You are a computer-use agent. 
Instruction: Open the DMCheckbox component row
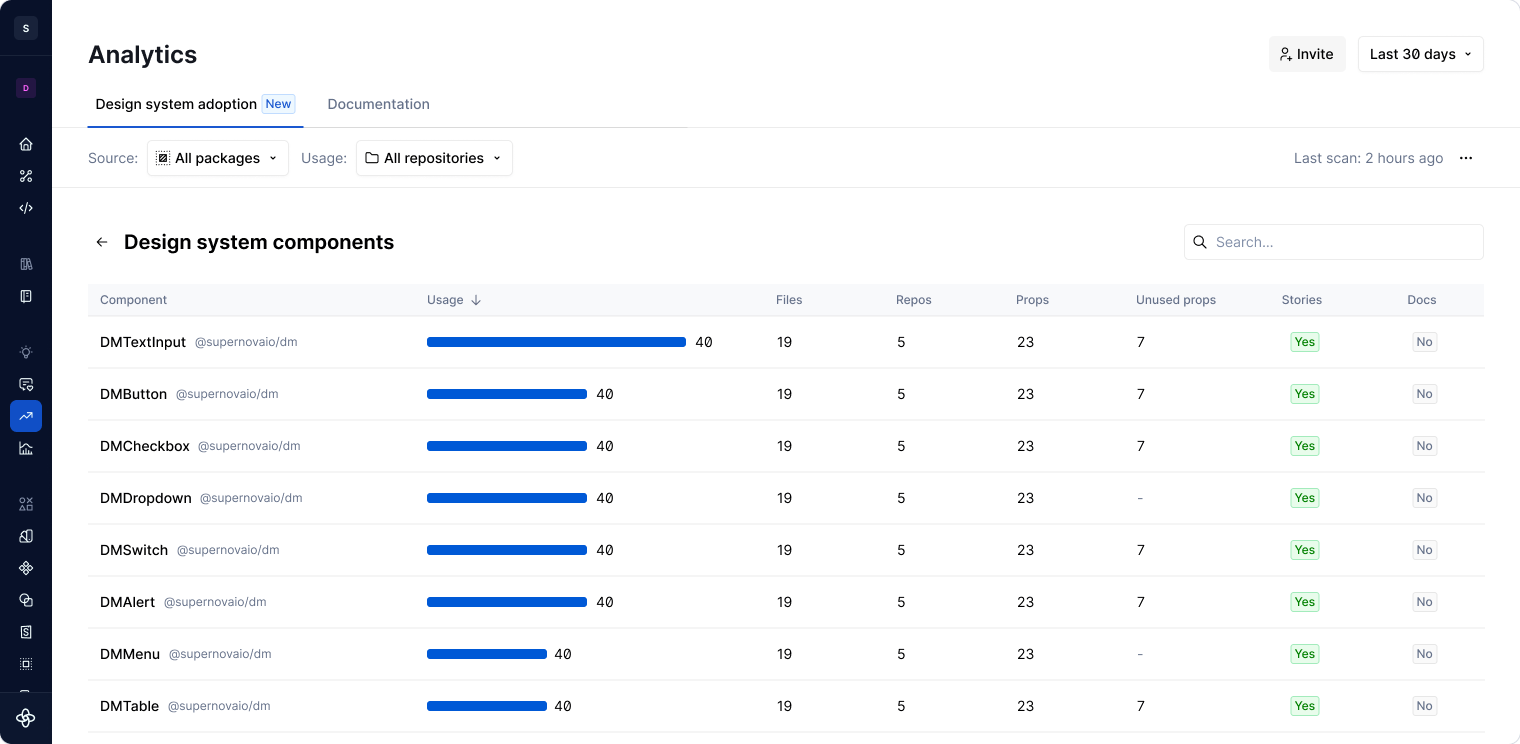[x=786, y=446]
